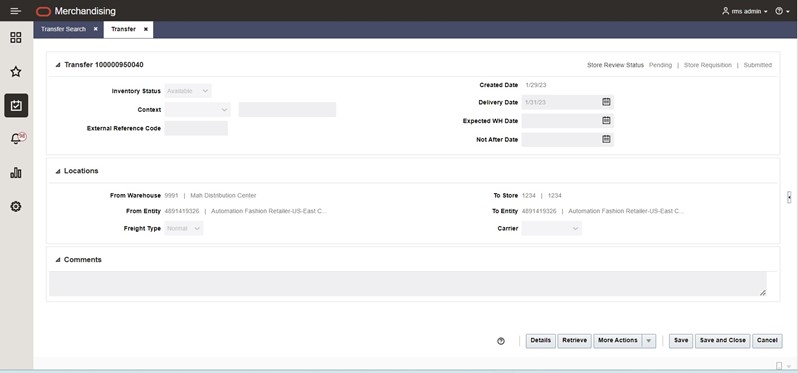Click the help question mark near Details
This screenshot has width=798, height=373.
click(501, 341)
